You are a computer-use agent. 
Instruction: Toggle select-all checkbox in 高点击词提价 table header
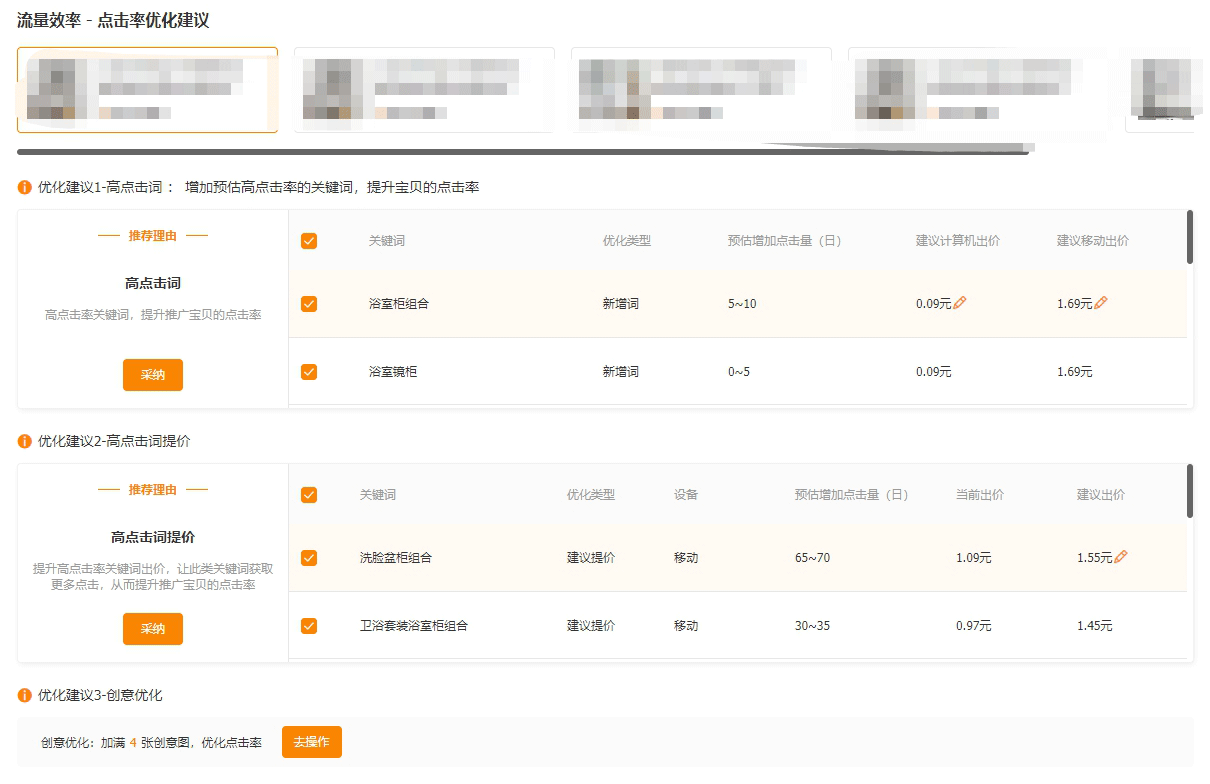click(309, 495)
